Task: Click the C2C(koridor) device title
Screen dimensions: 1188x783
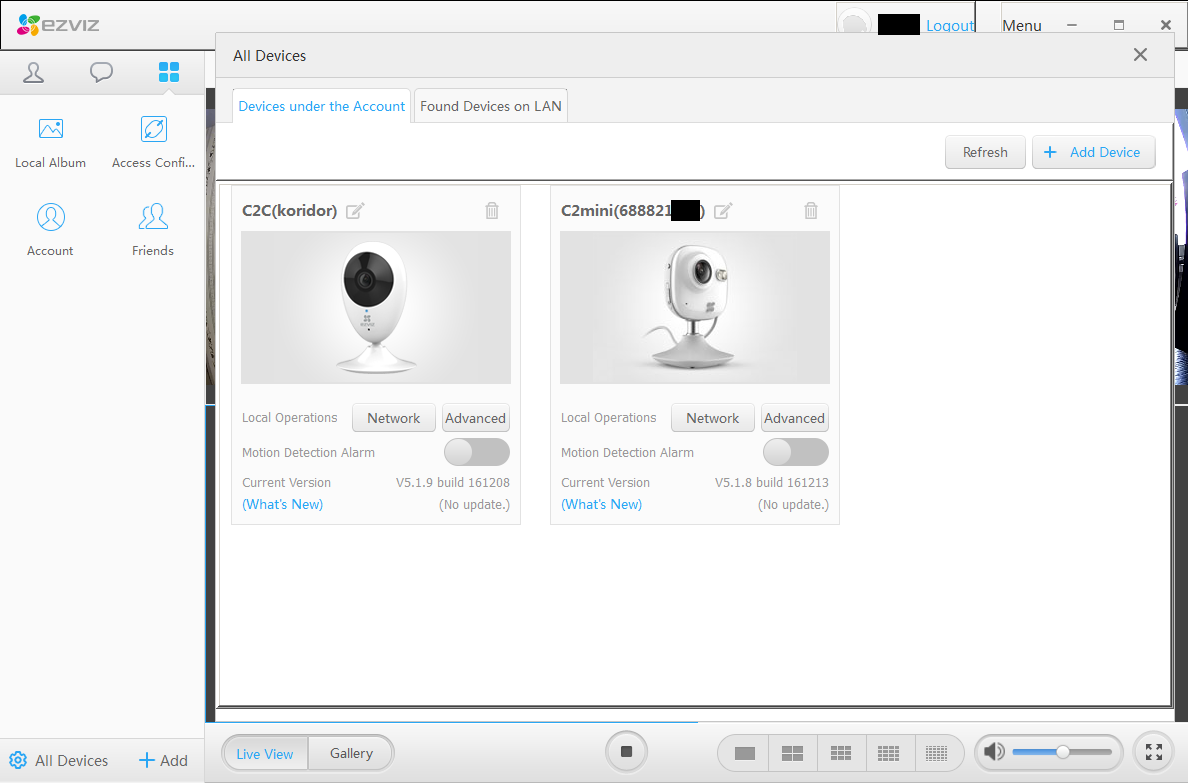Action: click(289, 211)
